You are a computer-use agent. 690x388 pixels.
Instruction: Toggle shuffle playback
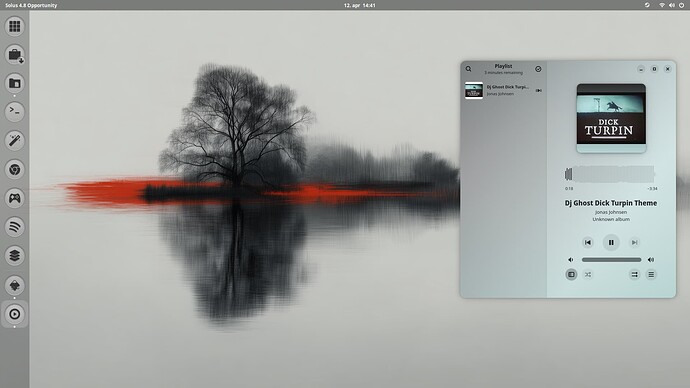[588, 275]
